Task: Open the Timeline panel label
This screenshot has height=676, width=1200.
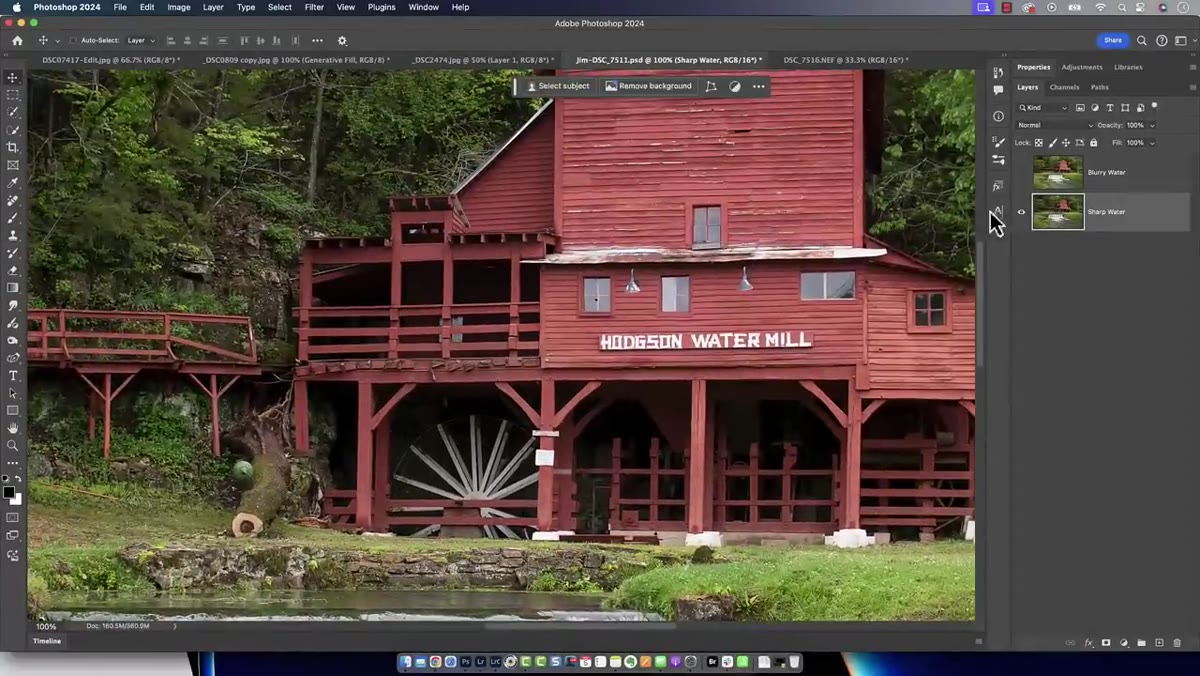Action: click(47, 641)
